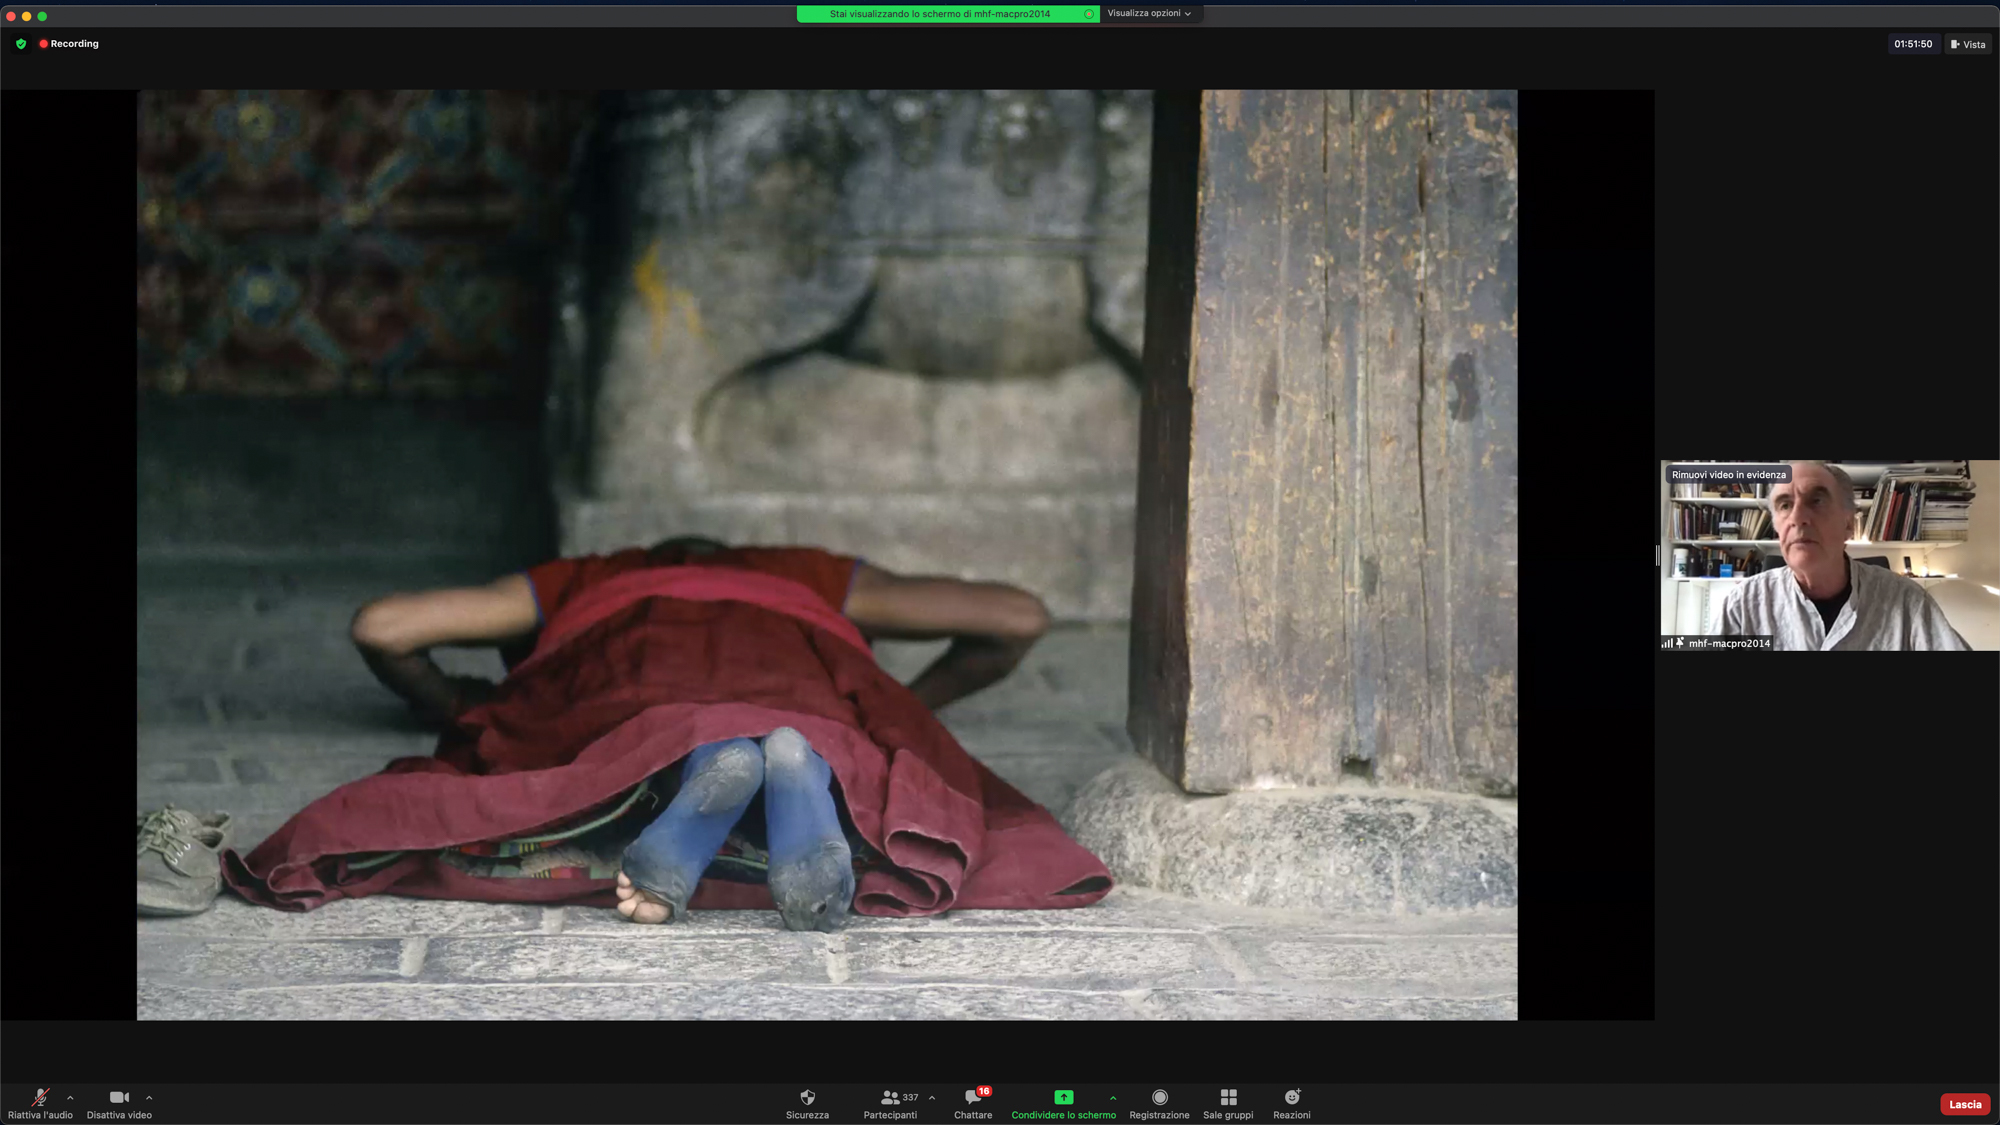Open the Sicurezza shield menu

click(807, 1104)
